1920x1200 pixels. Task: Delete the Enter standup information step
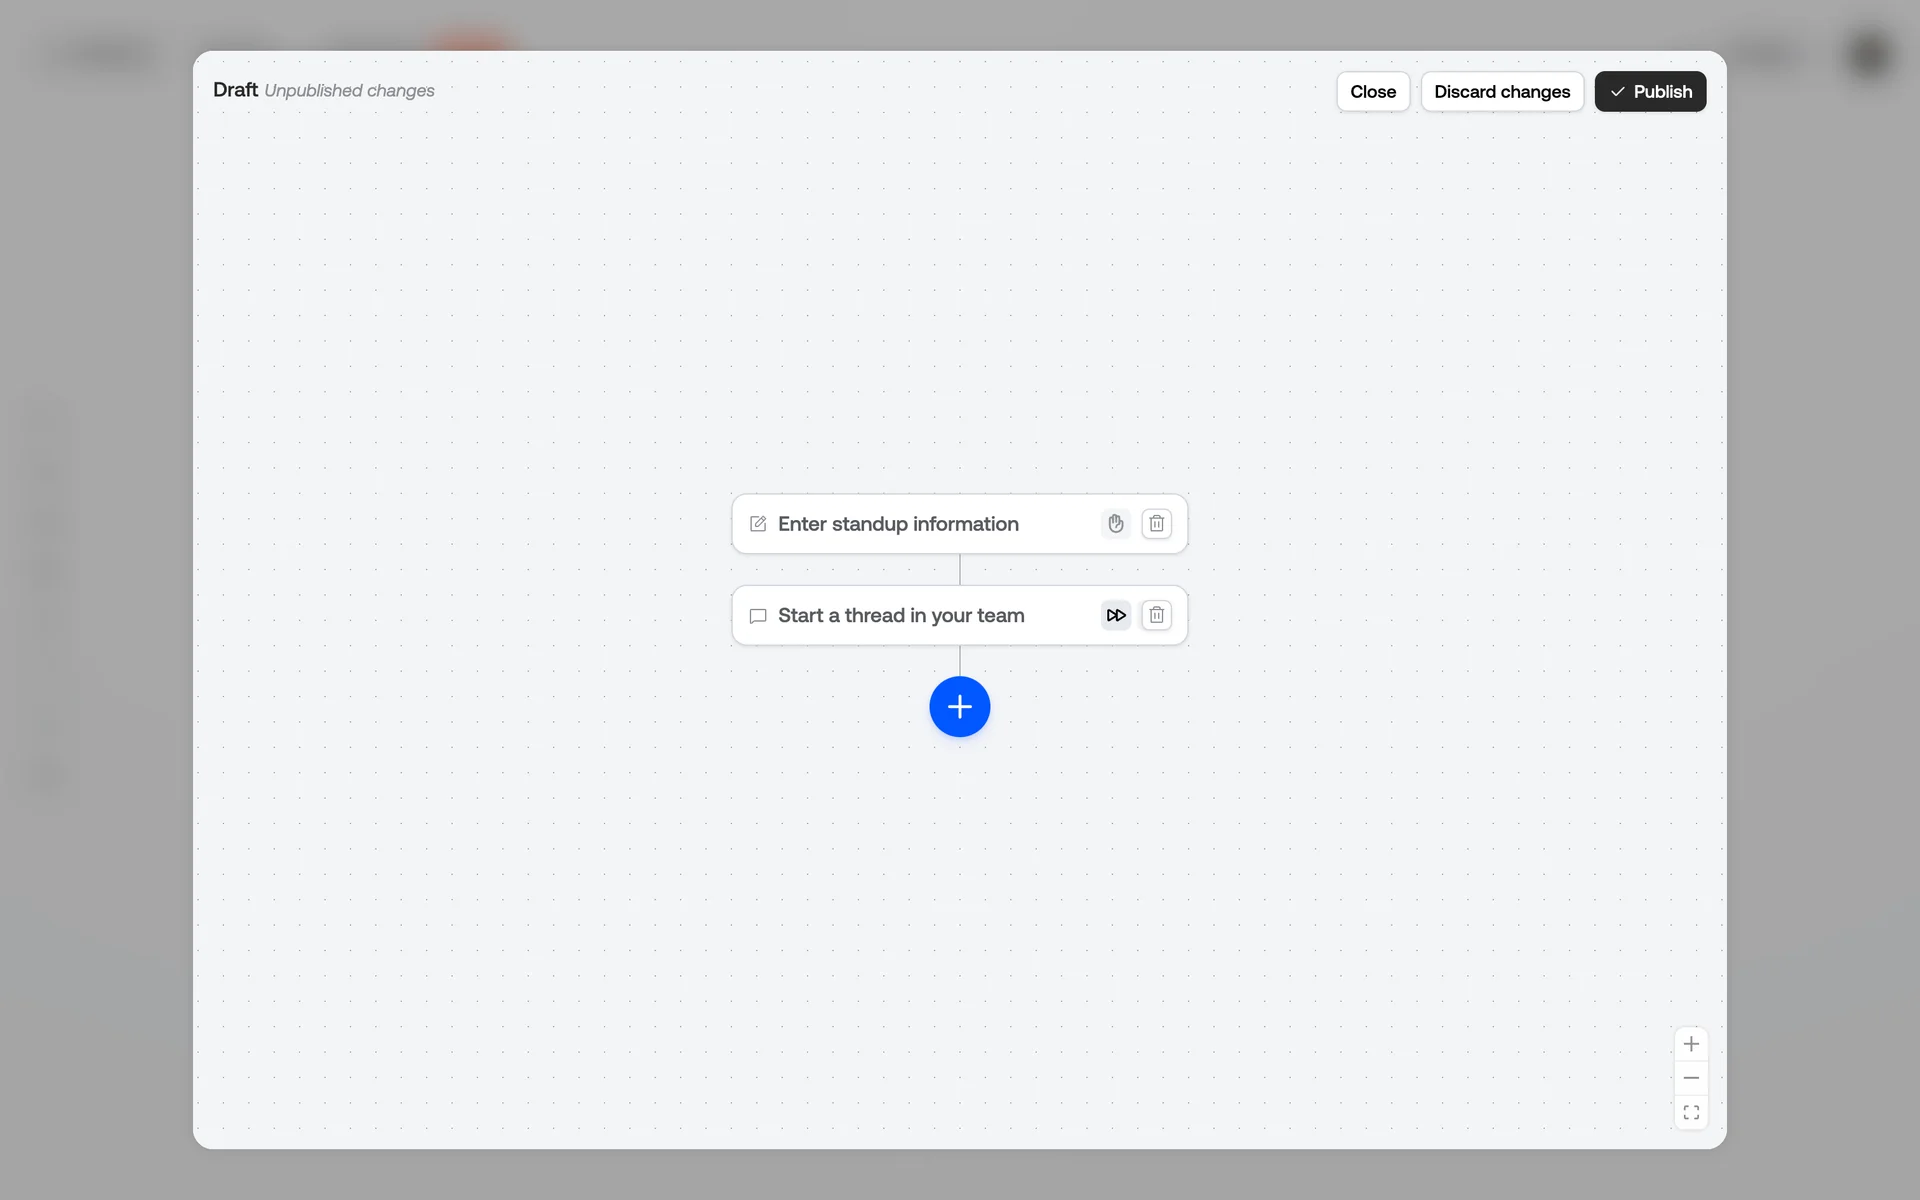[x=1156, y=523]
